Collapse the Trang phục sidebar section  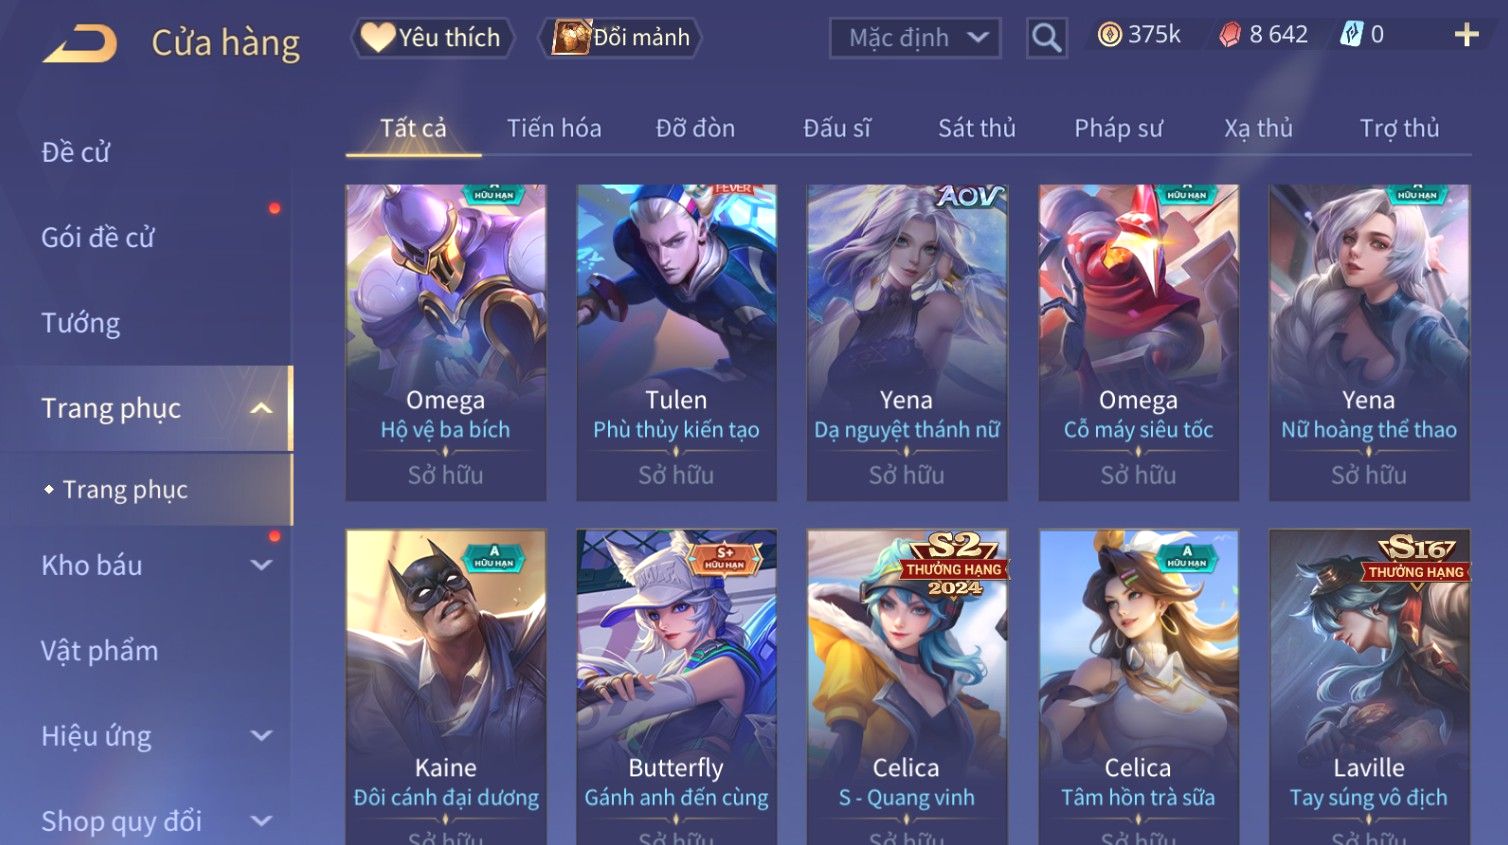click(x=261, y=408)
